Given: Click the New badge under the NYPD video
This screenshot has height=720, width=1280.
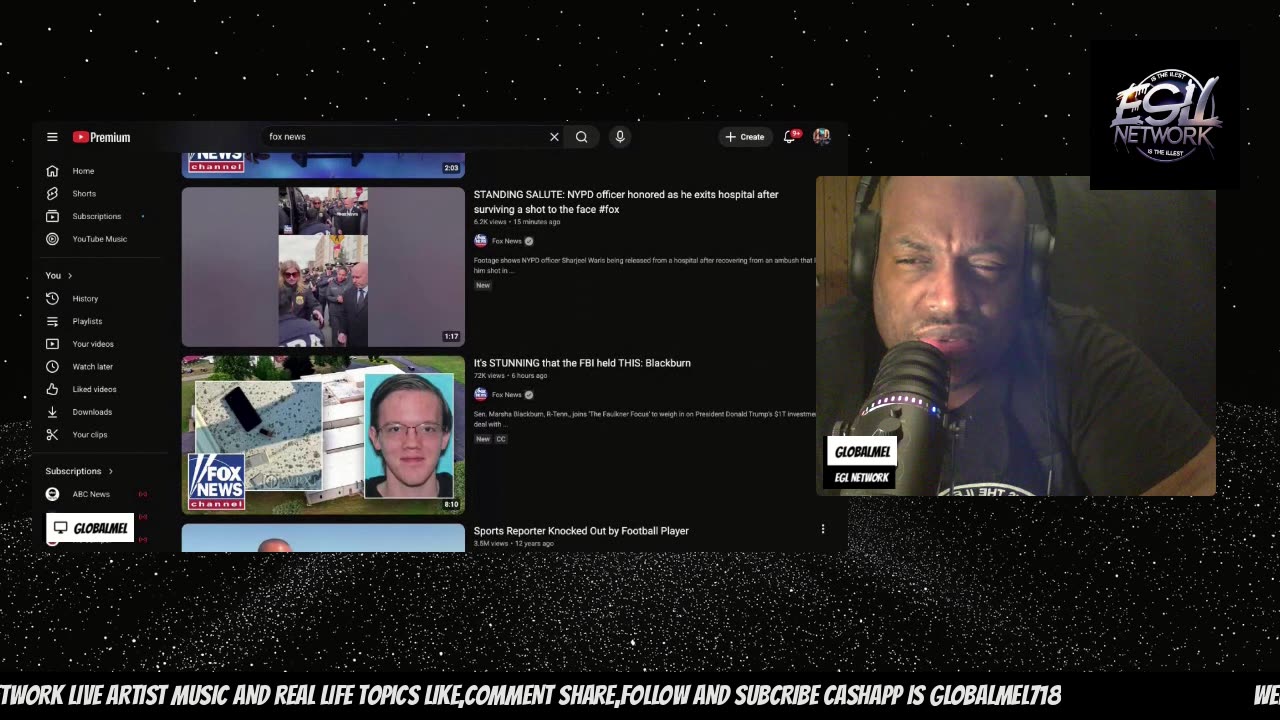Looking at the screenshot, I should click(x=483, y=285).
